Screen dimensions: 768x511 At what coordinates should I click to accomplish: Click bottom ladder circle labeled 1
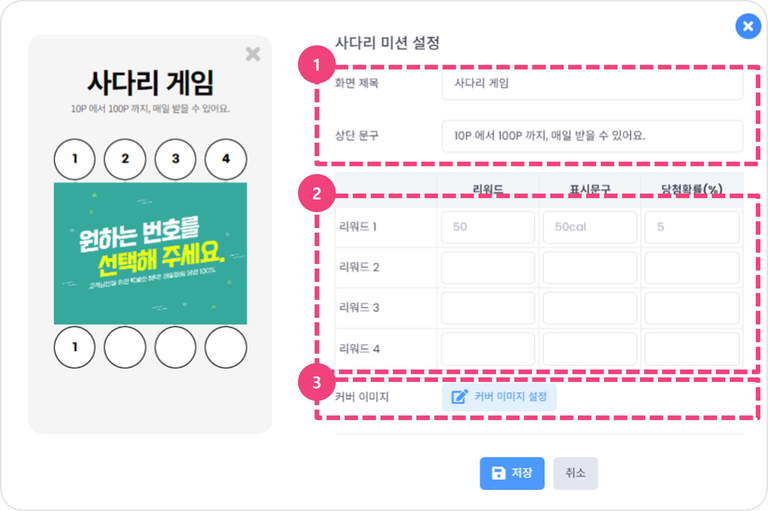coord(75,347)
